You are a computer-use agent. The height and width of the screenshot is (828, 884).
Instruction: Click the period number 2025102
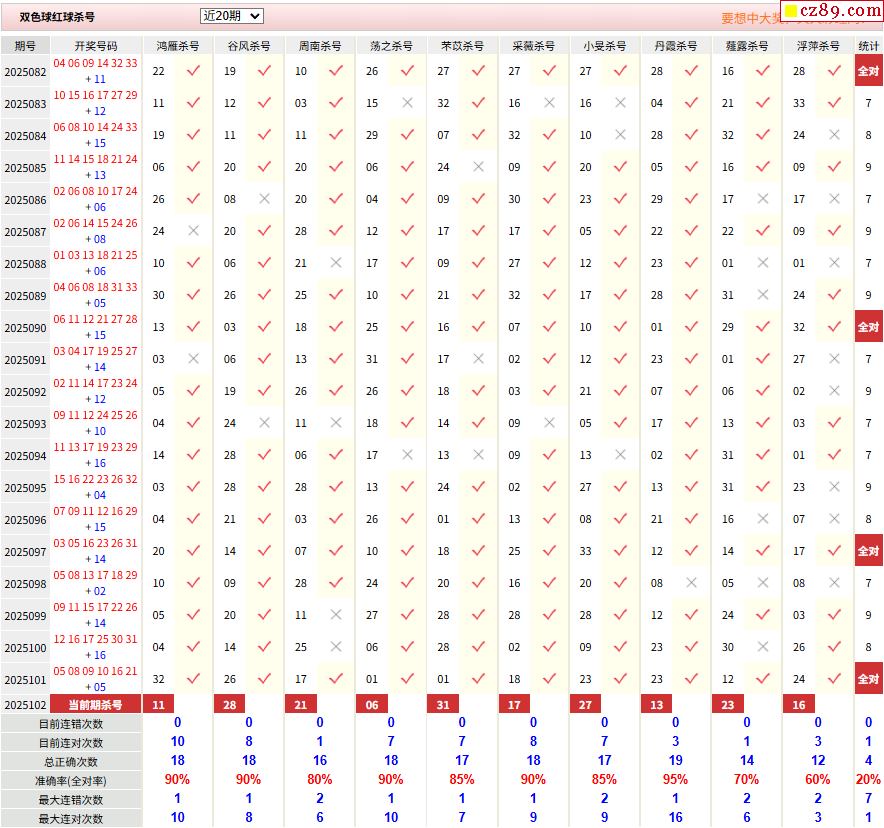25,705
